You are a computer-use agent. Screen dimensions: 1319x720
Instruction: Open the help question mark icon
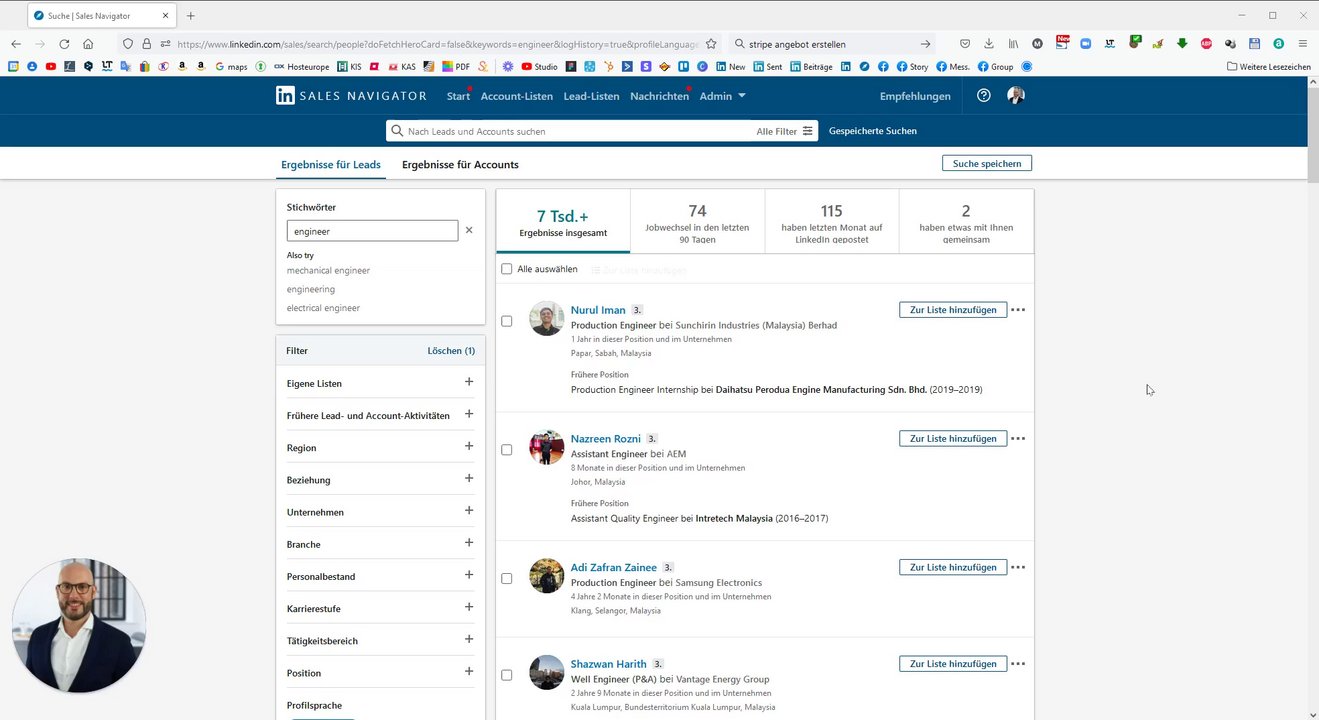983,96
